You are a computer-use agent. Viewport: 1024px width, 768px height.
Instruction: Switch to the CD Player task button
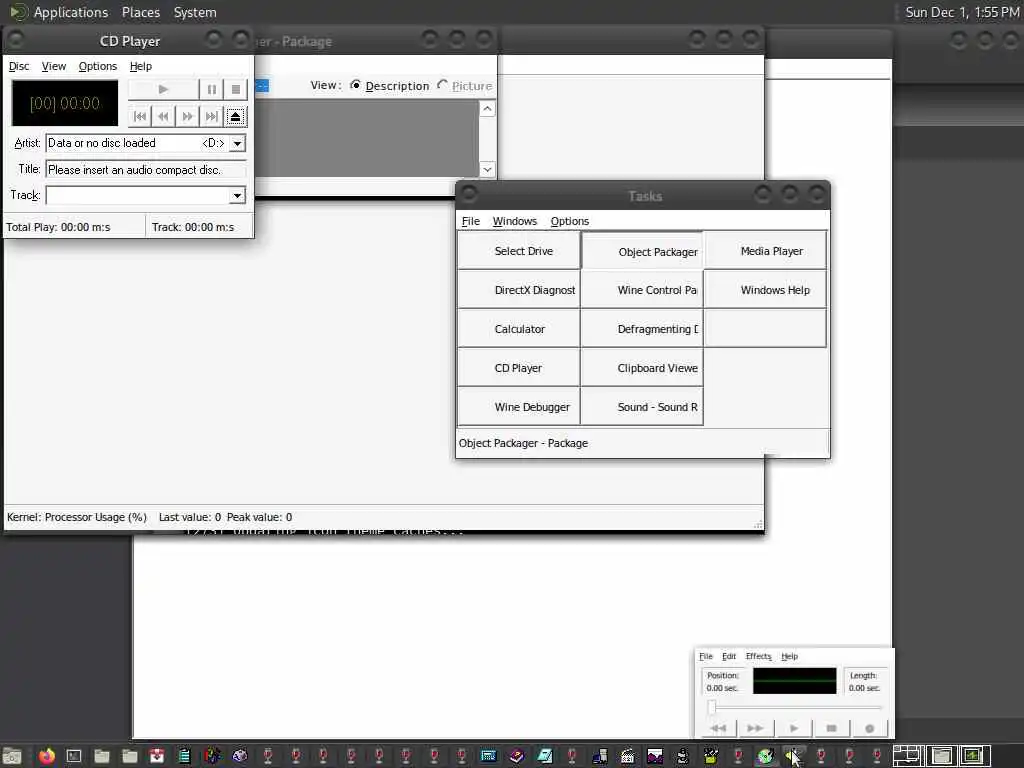pyautogui.click(x=519, y=368)
